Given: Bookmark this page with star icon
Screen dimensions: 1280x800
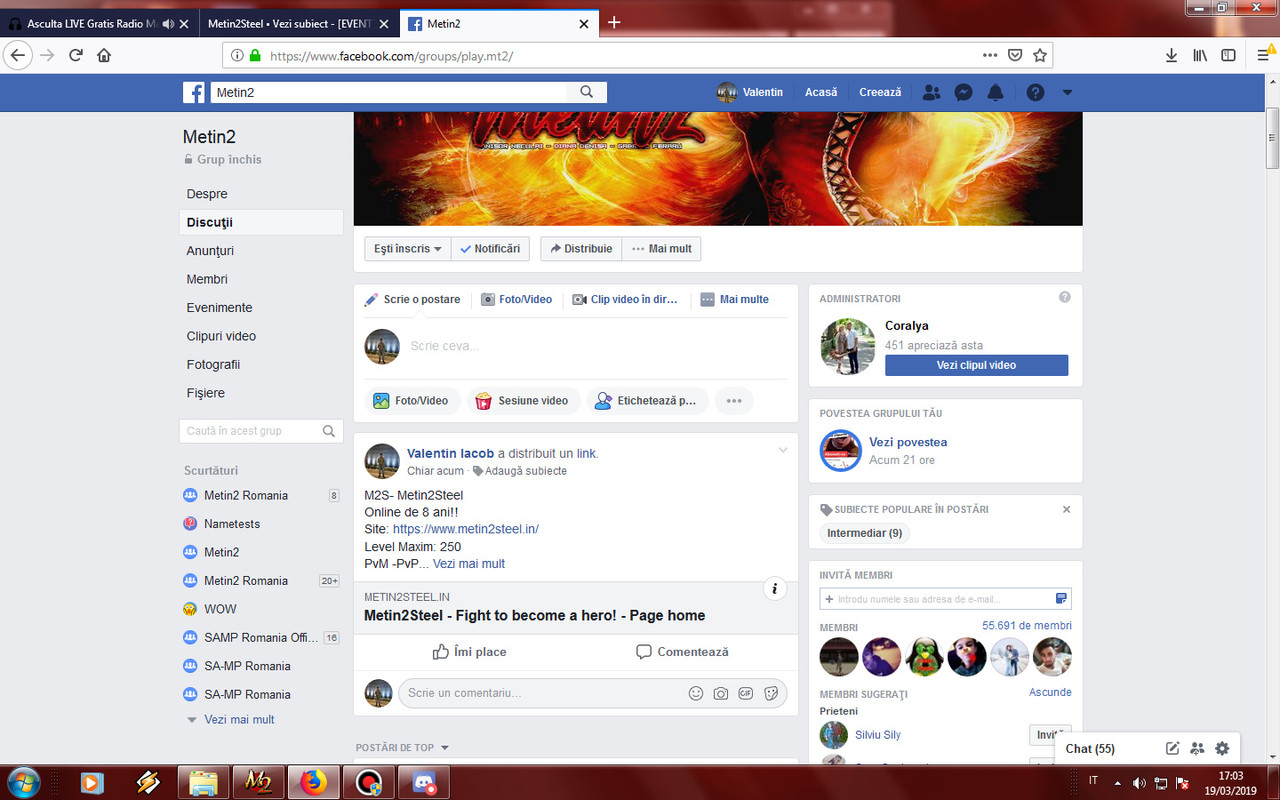Looking at the screenshot, I should (x=1040, y=55).
